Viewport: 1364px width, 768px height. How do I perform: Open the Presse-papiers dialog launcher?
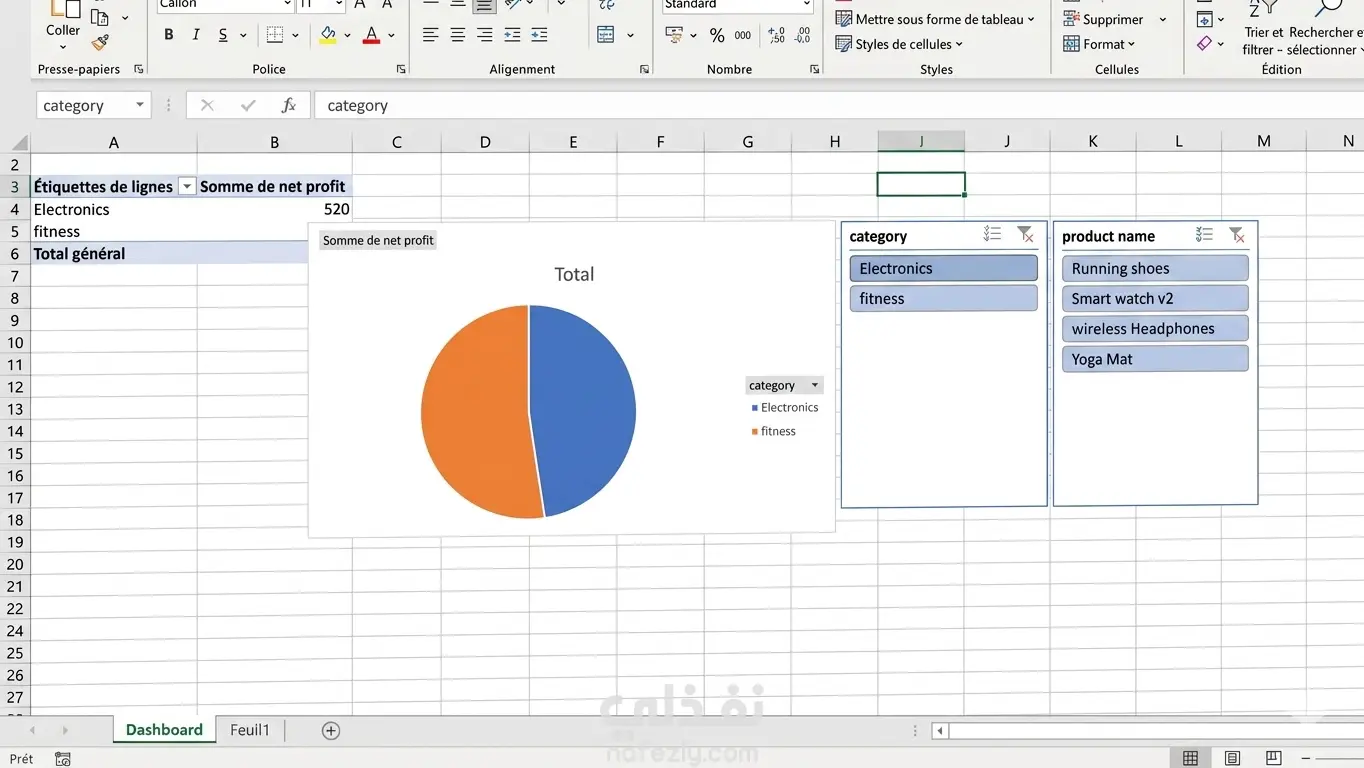point(138,69)
